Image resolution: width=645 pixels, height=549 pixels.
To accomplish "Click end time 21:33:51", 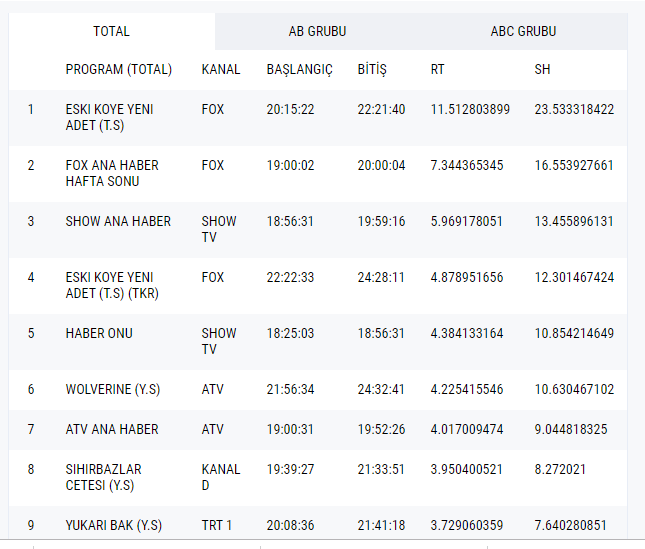I will click(x=381, y=469).
